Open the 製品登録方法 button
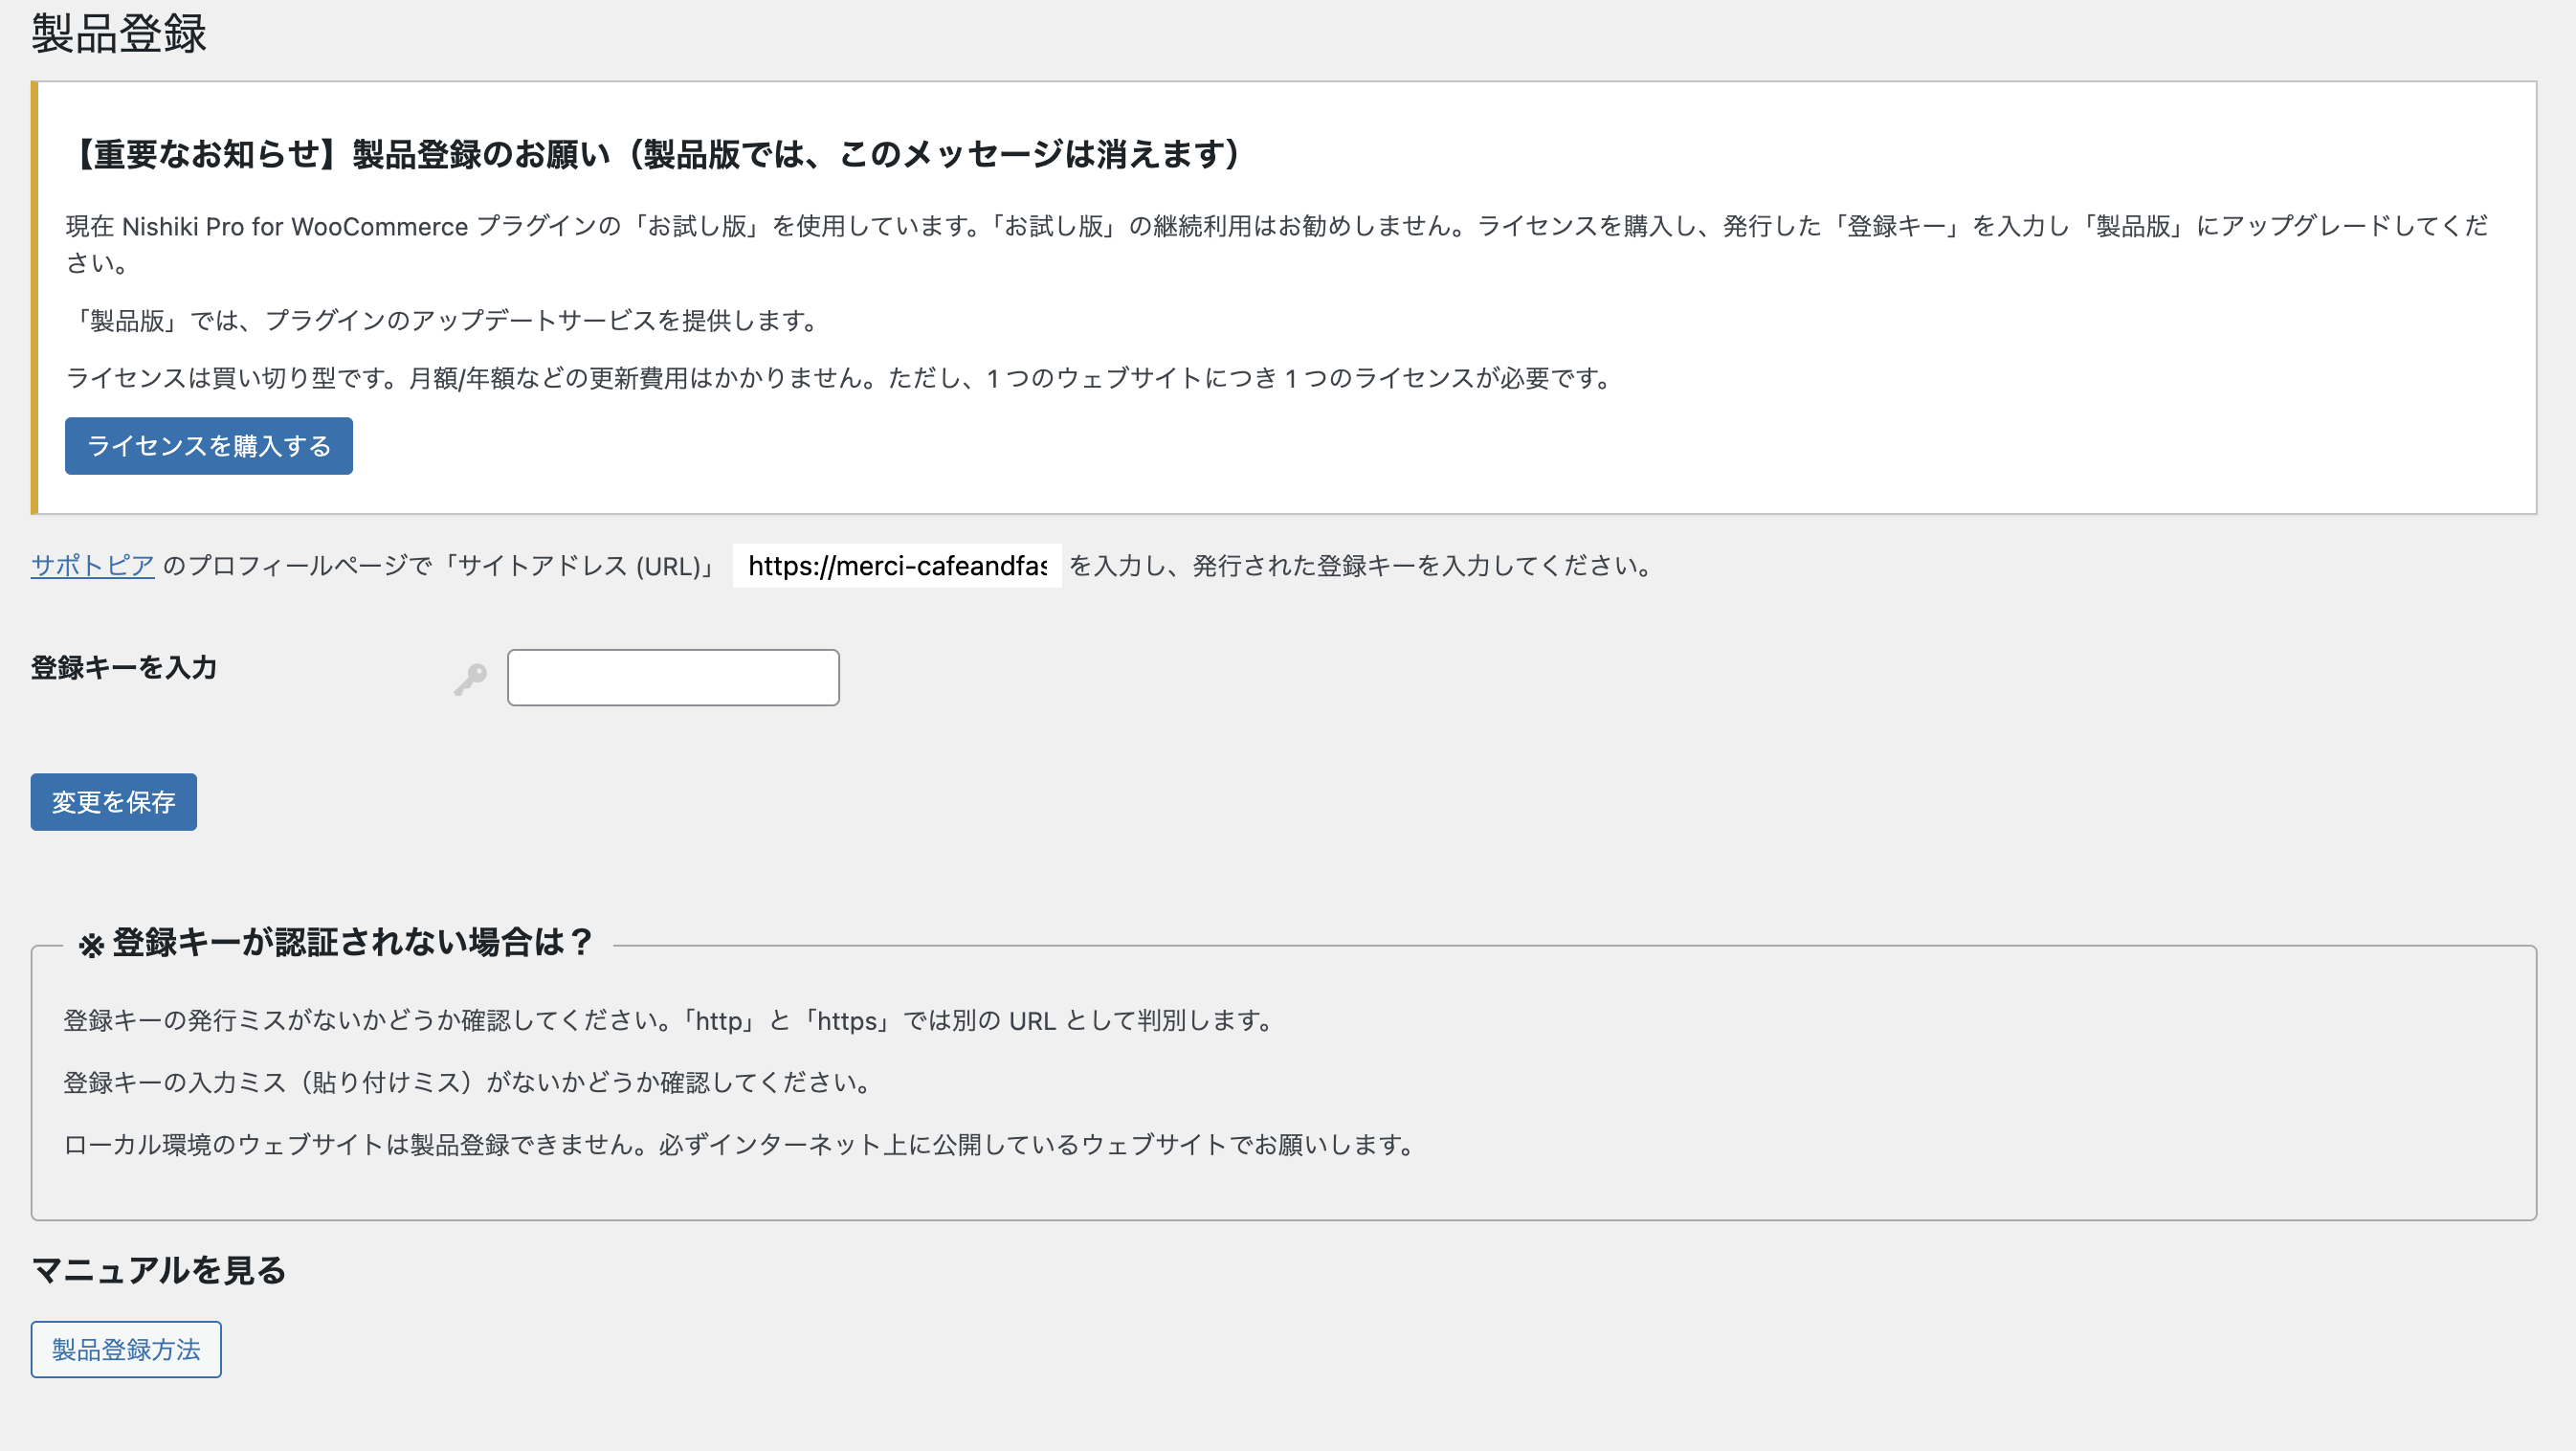The image size is (2576, 1451). pyautogui.click(x=125, y=1349)
